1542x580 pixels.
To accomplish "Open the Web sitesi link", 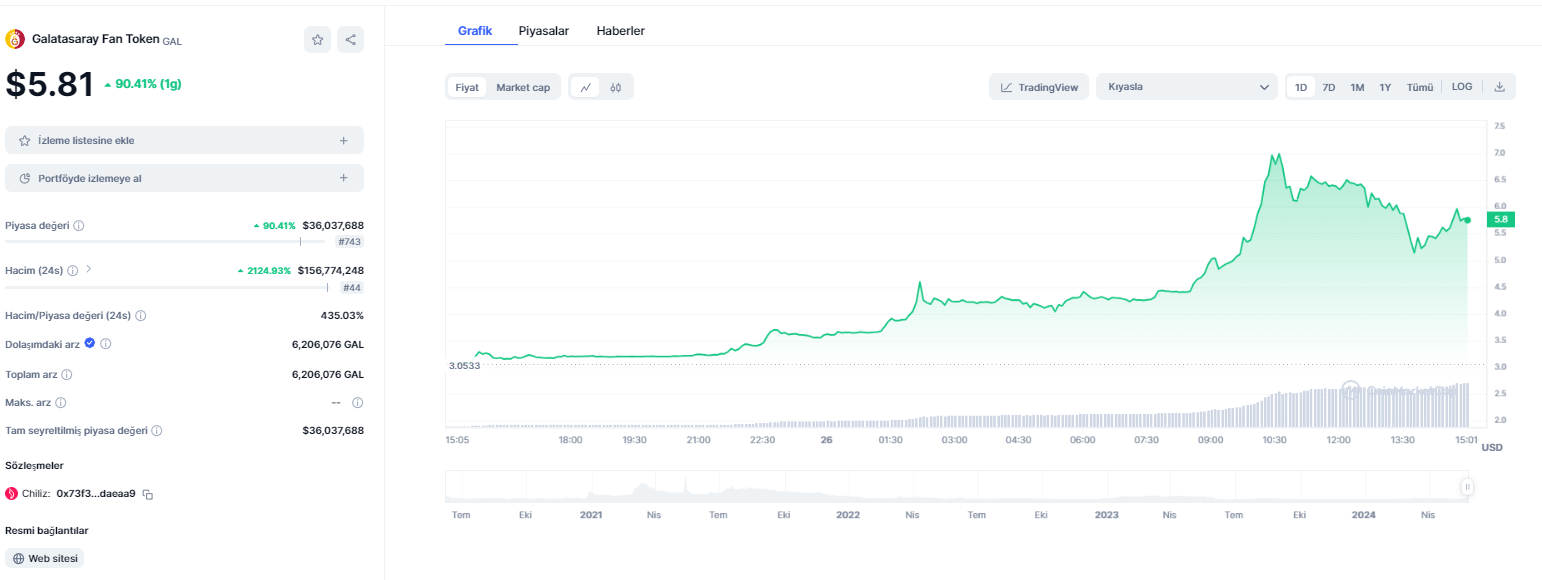I will 45,559.
